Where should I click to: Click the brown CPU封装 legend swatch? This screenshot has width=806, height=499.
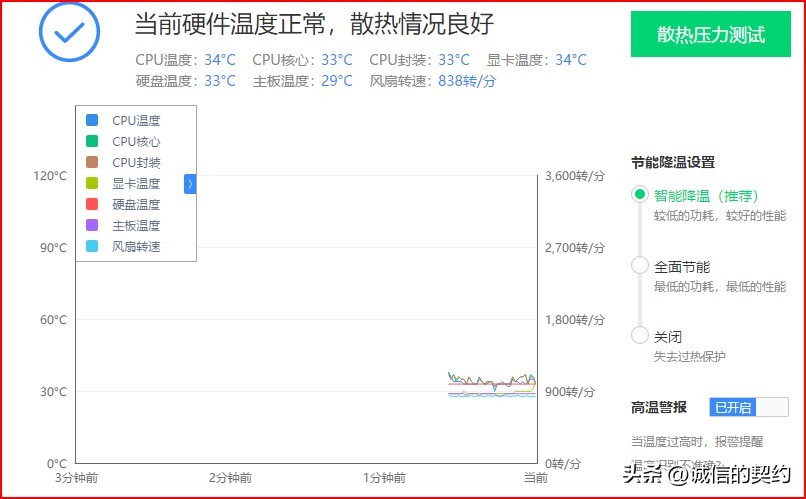tap(92, 162)
